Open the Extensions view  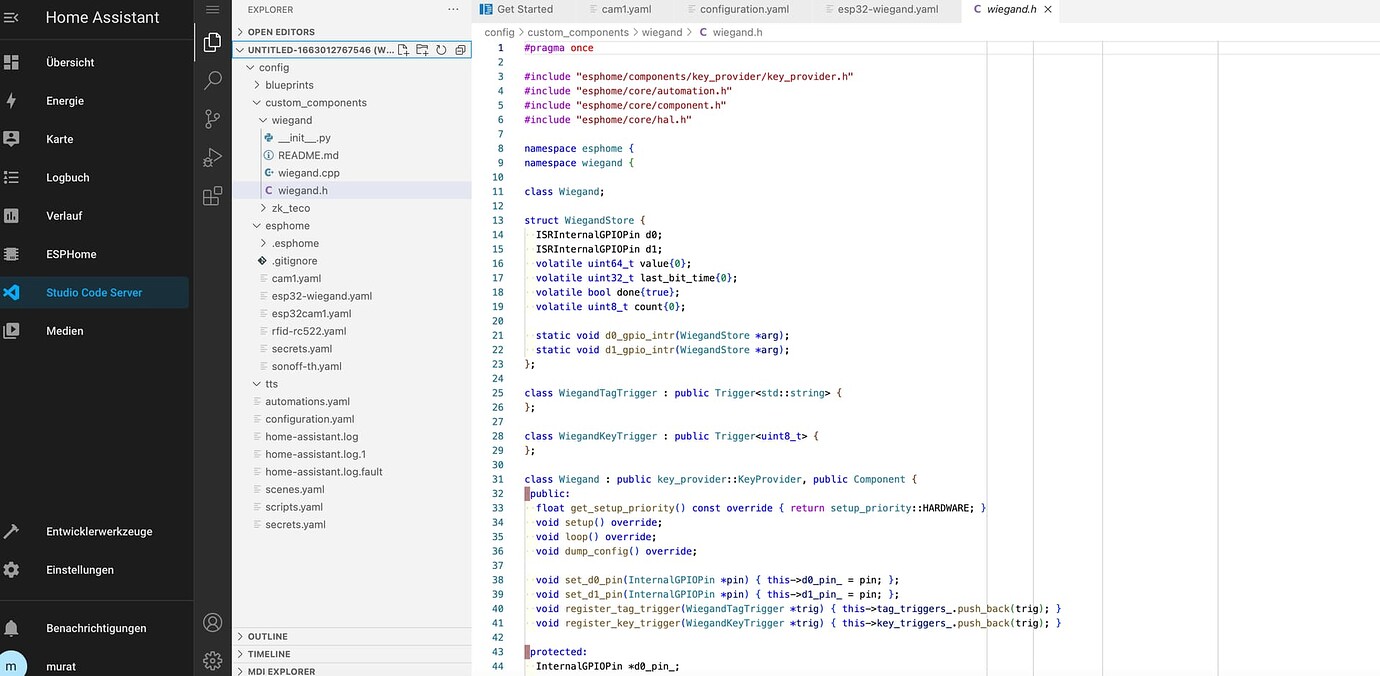212,196
